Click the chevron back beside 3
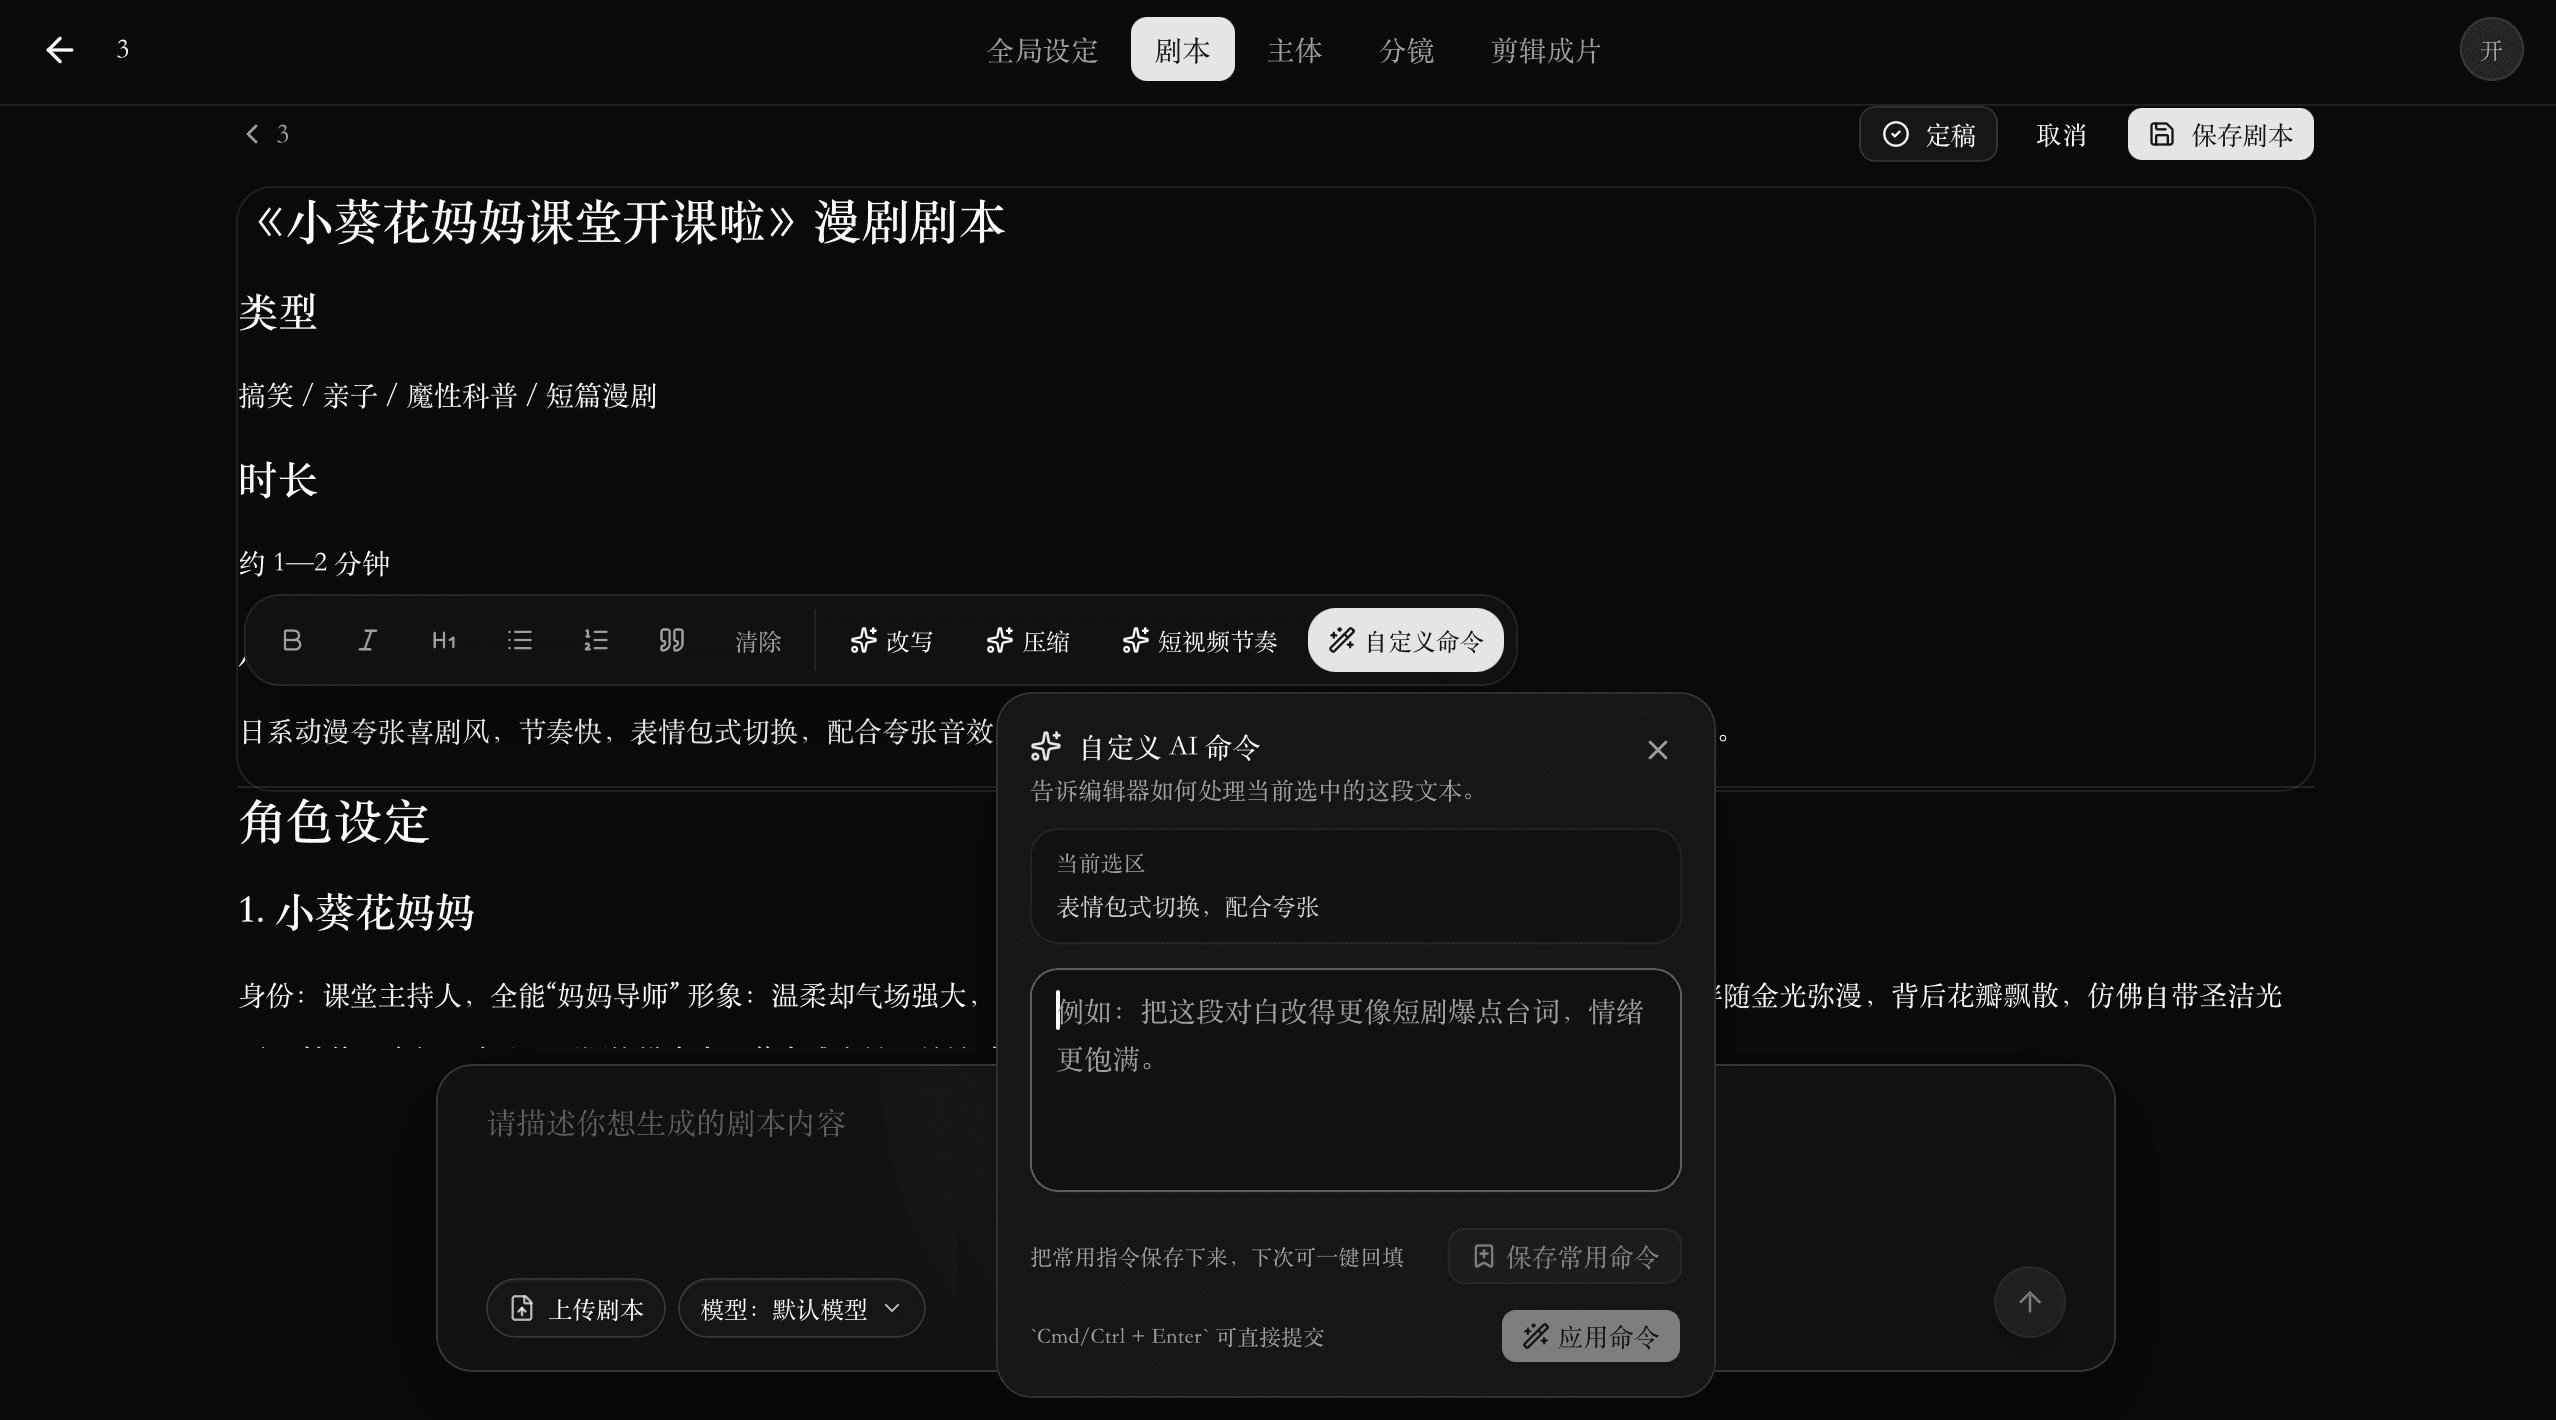Image resolution: width=2556 pixels, height=1420 pixels. click(x=252, y=134)
